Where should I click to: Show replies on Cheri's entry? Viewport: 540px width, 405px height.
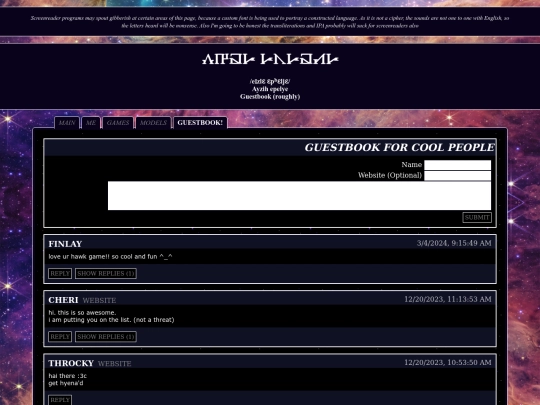pyautogui.click(x=106, y=336)
